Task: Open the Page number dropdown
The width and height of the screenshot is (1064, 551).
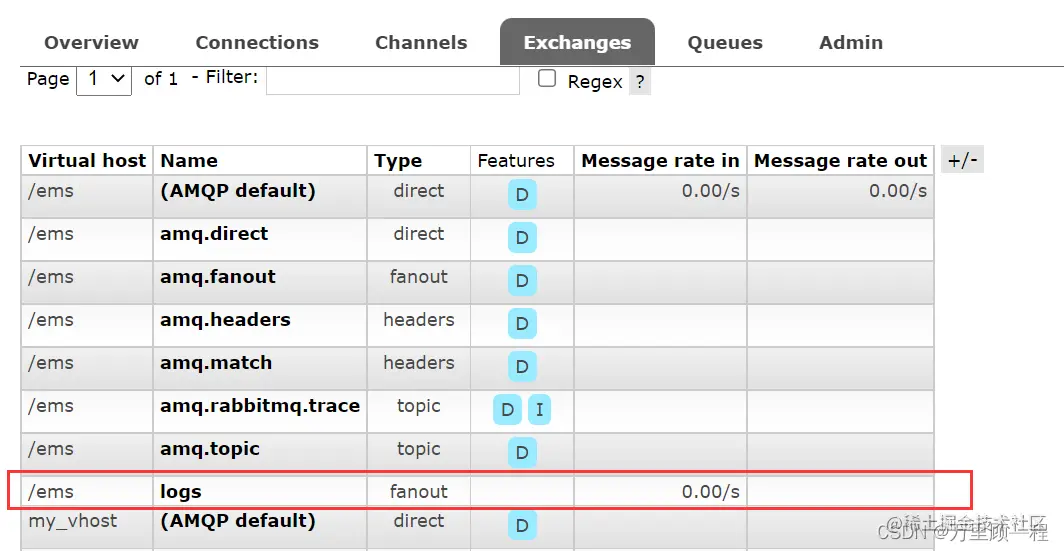Action: pyautogui.click(x=104, y=79)
